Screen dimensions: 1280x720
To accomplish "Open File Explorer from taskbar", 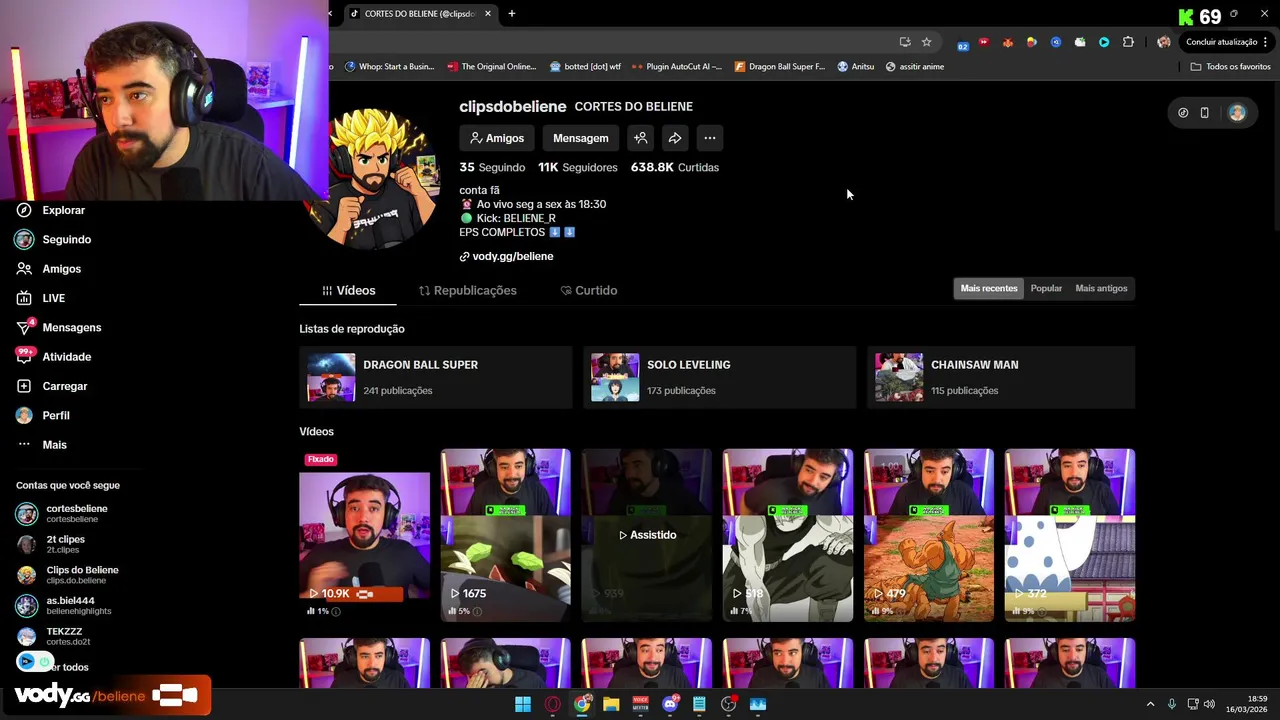I will click(611, 704).
